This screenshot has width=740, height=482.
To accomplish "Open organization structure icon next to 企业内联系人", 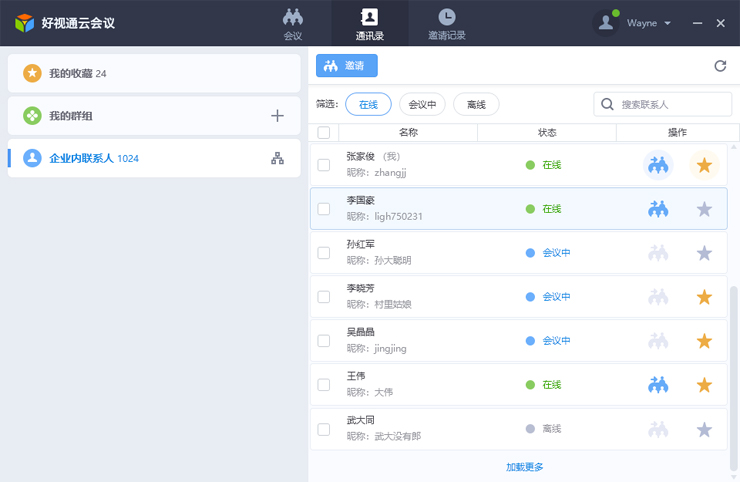I will 278,158.
